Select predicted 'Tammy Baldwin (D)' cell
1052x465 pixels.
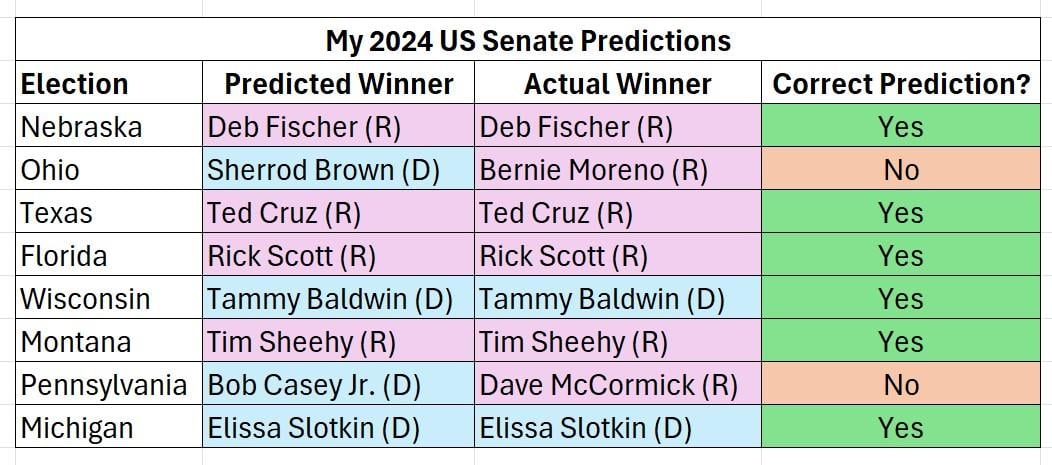click(x=338, y=297)
